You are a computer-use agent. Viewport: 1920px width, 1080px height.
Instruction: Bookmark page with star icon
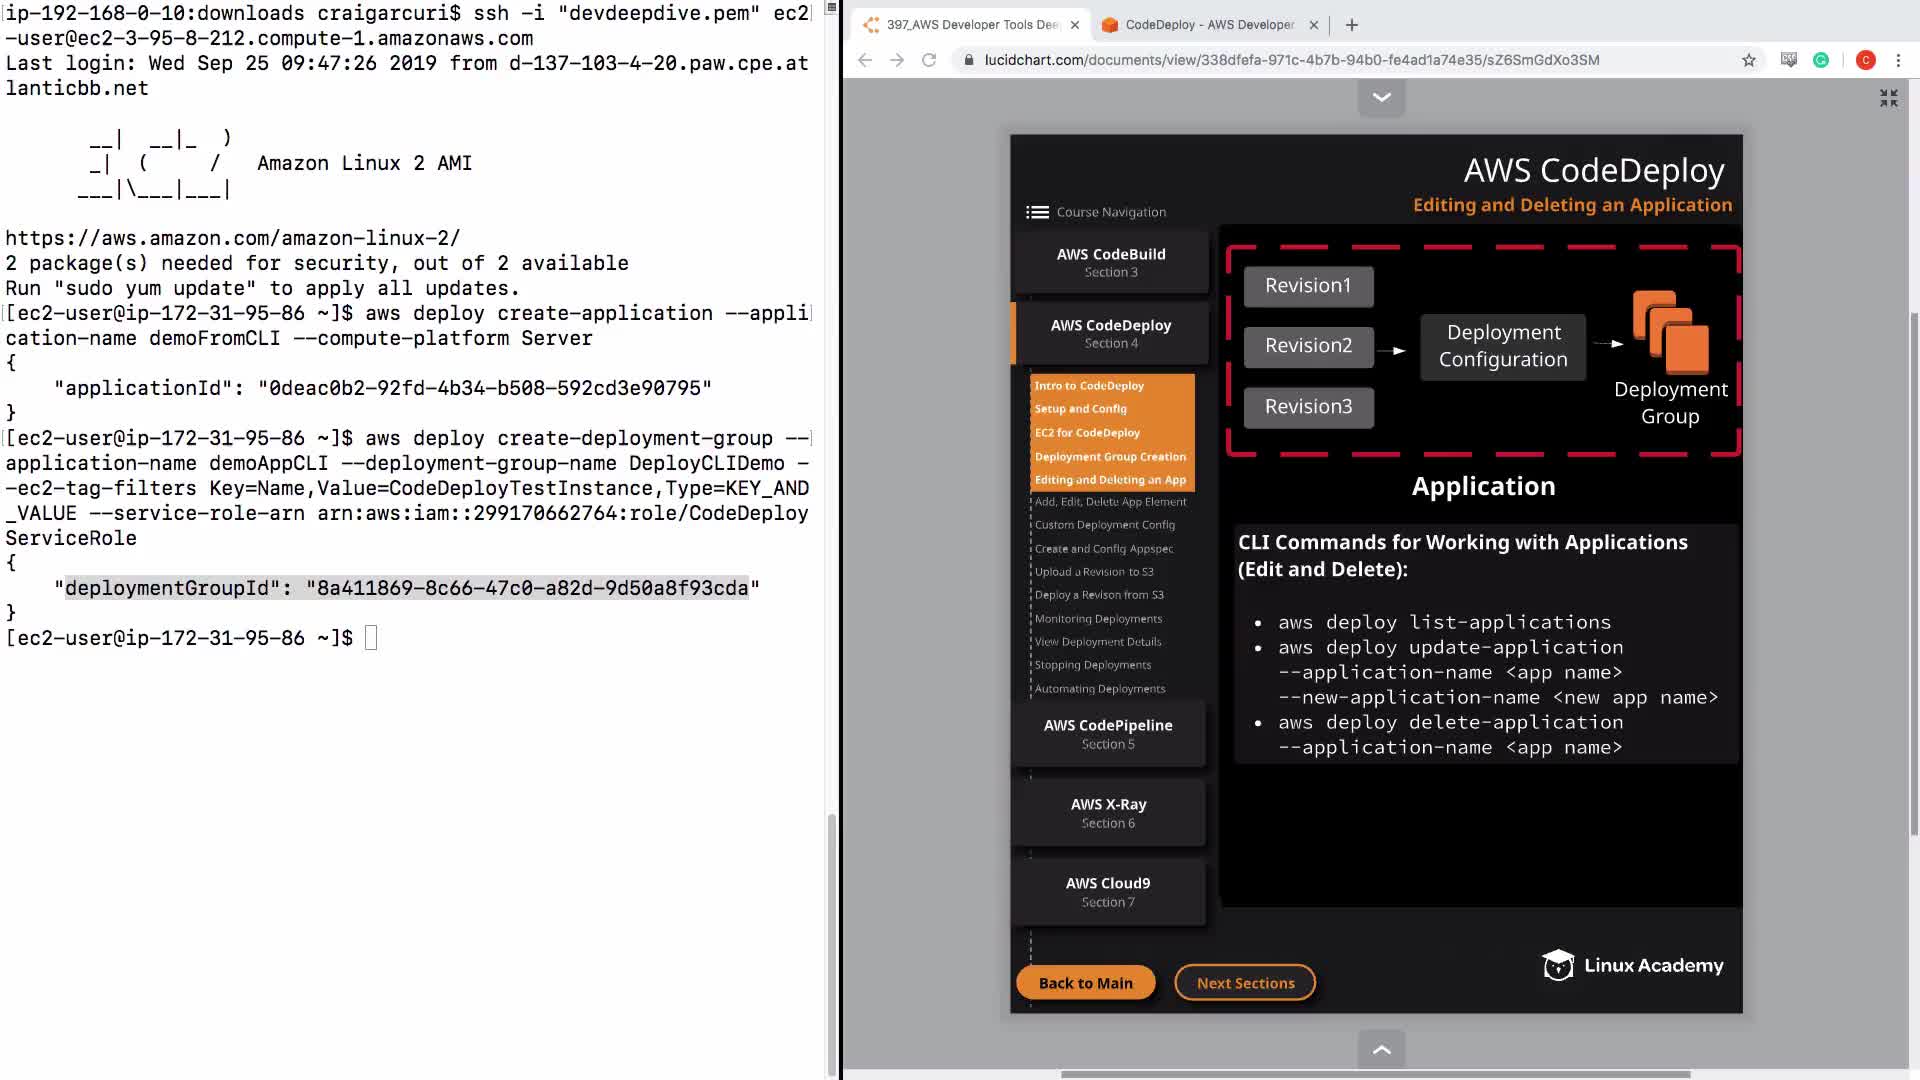pos(1749,60)
